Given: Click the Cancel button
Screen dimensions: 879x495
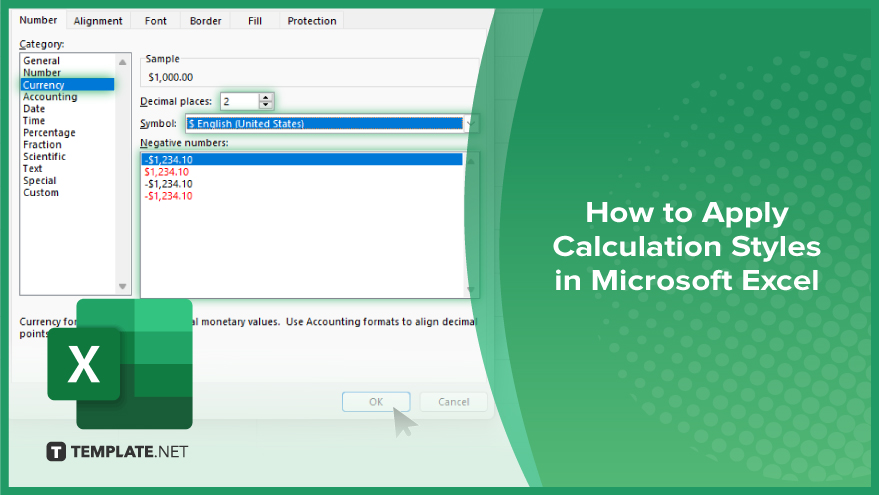Looking at the screenshot, I should (x=454, y=402).
